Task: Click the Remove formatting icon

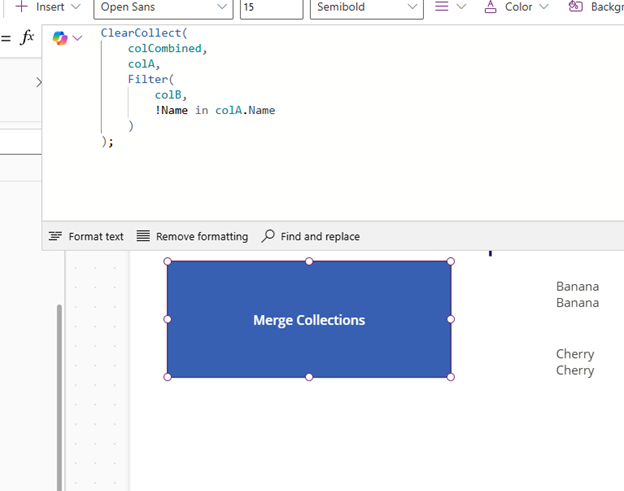Action: click(143, 236)
